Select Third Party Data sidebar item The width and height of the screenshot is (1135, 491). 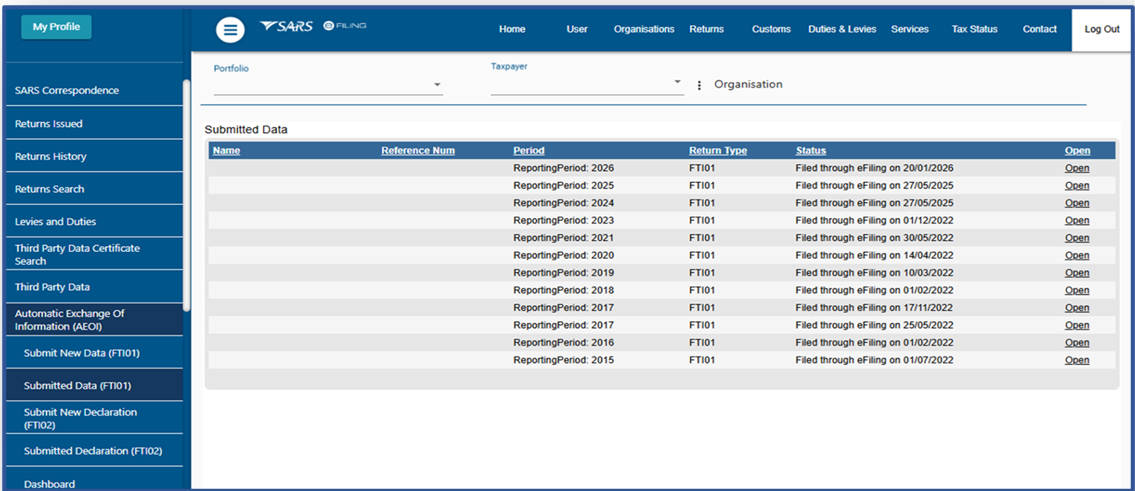point(52,287)
